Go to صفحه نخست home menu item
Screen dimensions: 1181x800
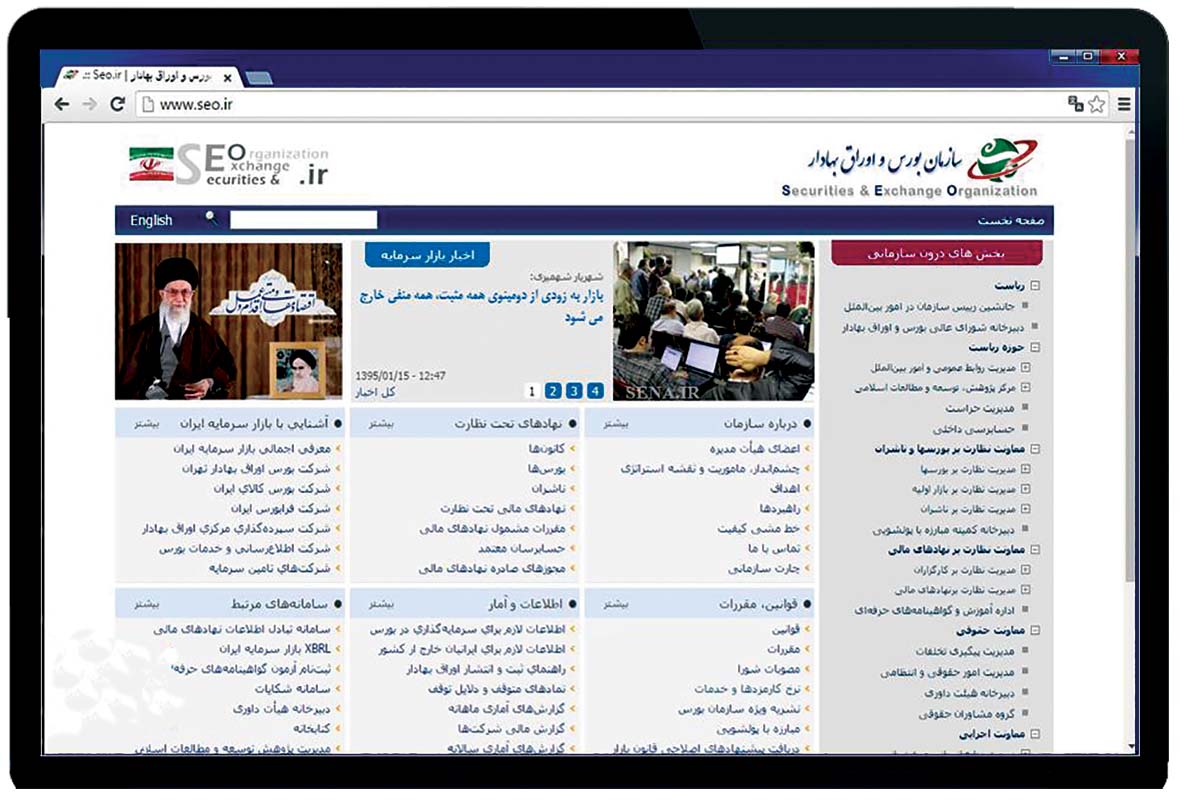point(1009,221)
